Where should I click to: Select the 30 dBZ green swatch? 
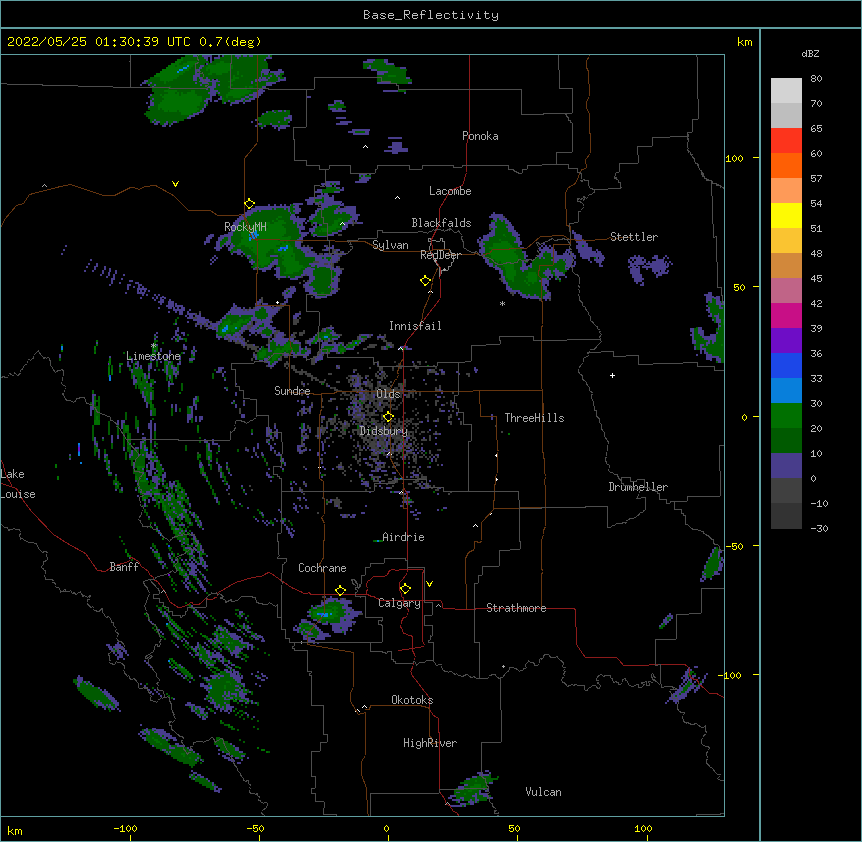(x=786, y=416)
